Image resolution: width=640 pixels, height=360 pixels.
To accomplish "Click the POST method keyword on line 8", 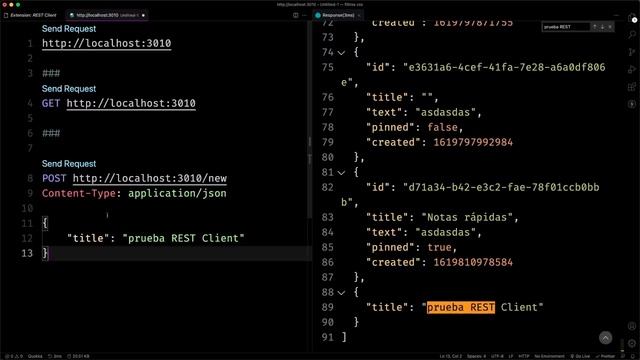I will click(x=54, y=178).
